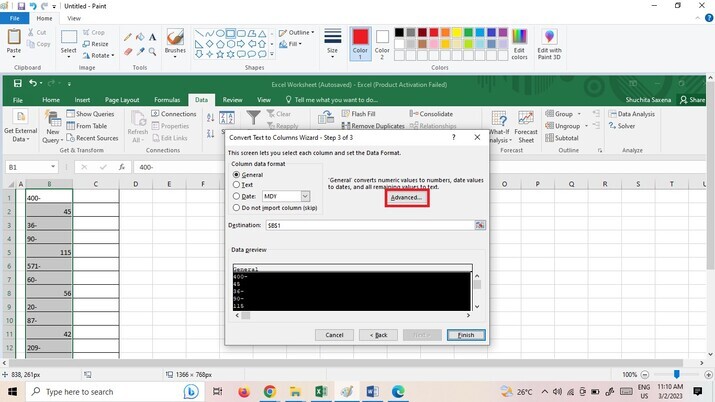Click the destination range selector icon

(x=480, y=225)
